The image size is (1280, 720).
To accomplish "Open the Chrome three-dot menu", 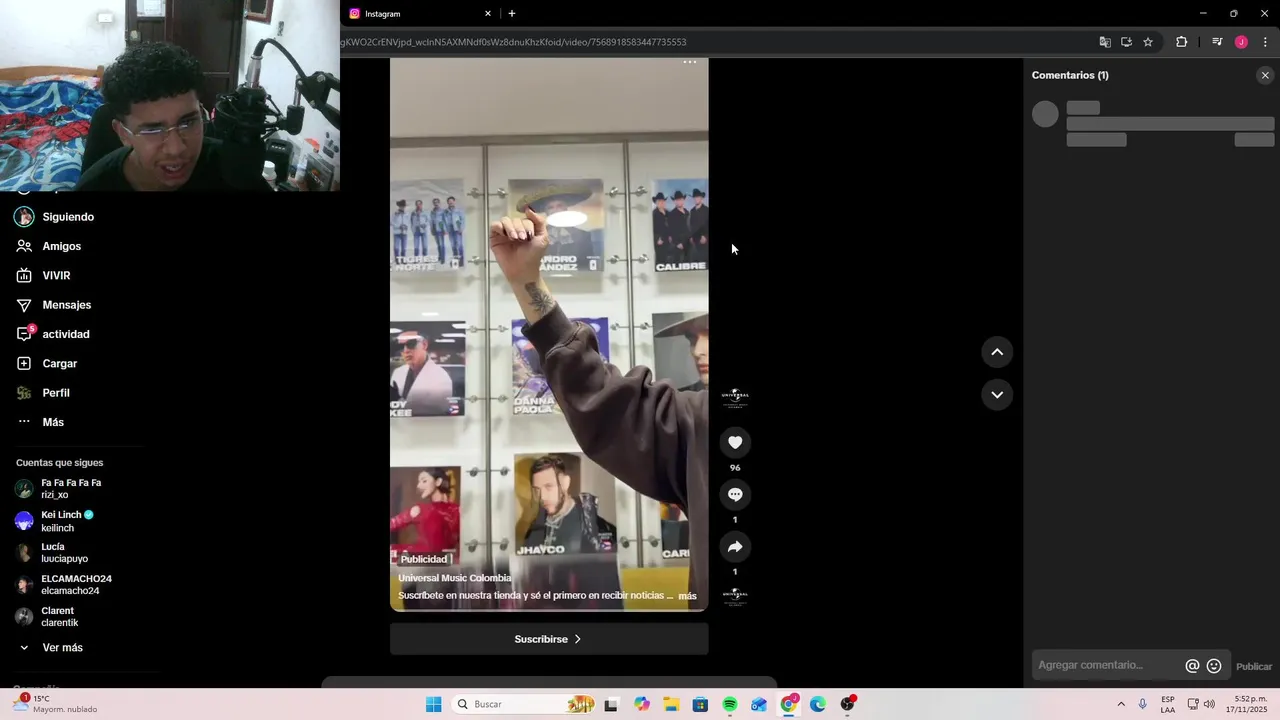I will click(x=1265, y=42).
